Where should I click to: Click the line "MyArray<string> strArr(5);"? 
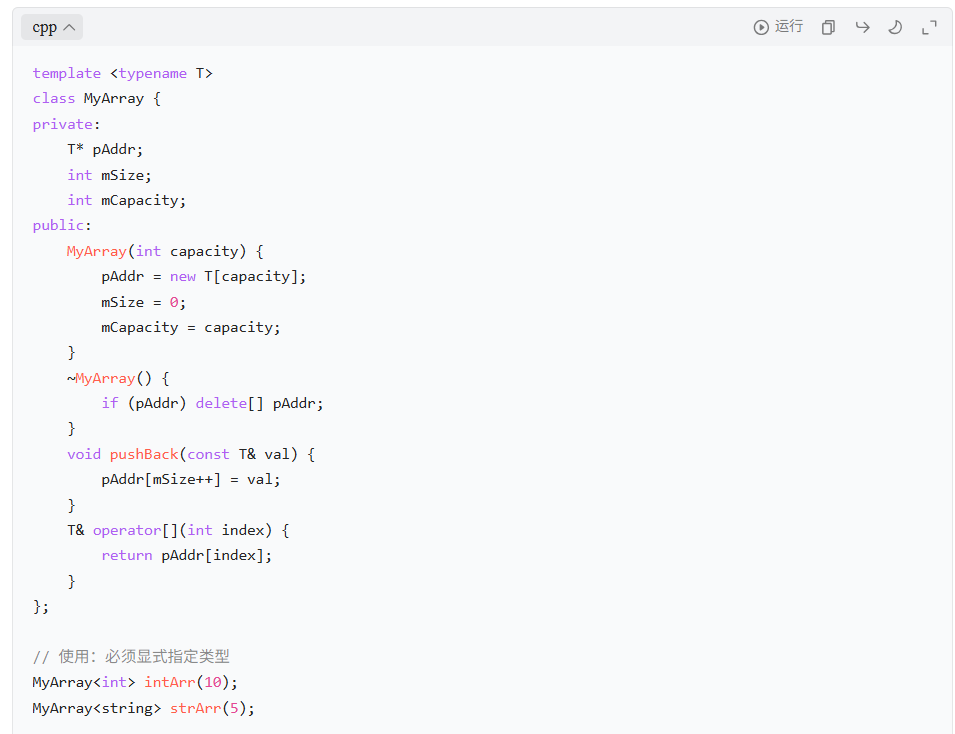(x=144, y=708)
